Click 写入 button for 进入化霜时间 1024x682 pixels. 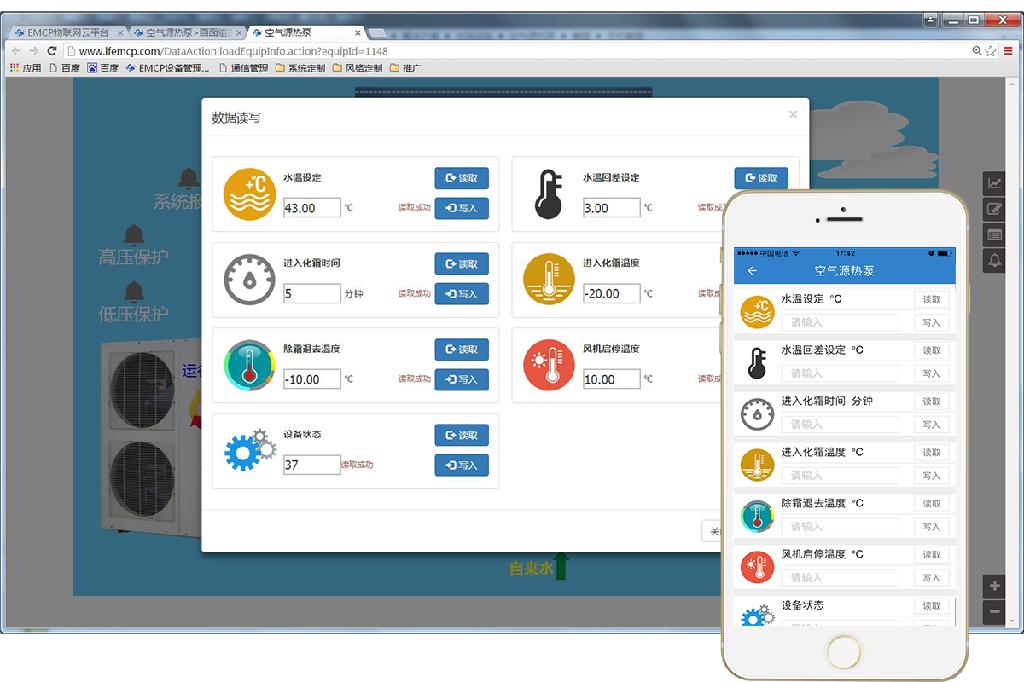point(462,294)
